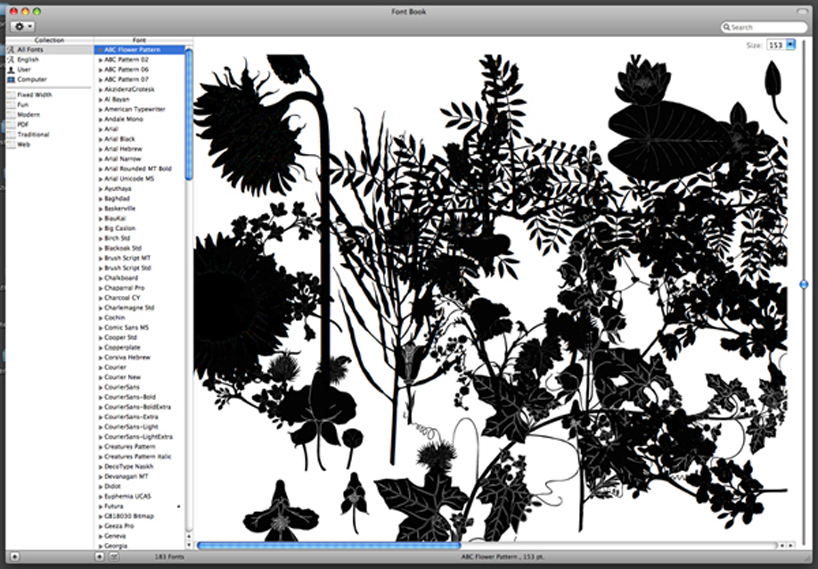This screenshot has width=818, height=569.
Task: Expand the Arial font family
Action: pos(101,129)
